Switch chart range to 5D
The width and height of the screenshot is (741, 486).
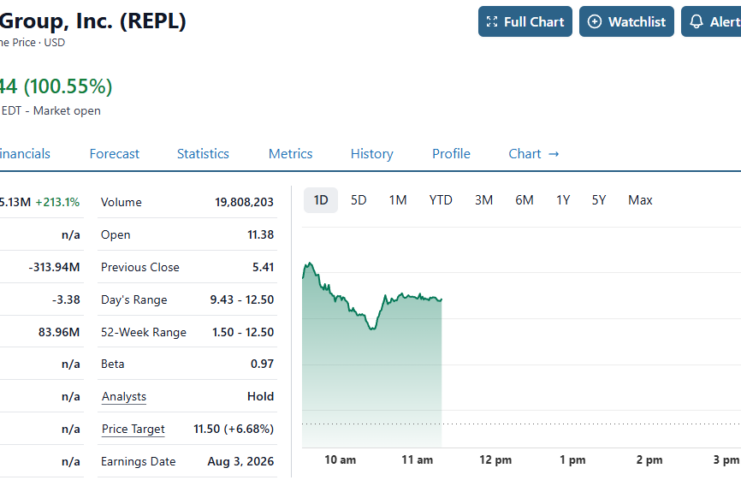click(x=359, y=200)
